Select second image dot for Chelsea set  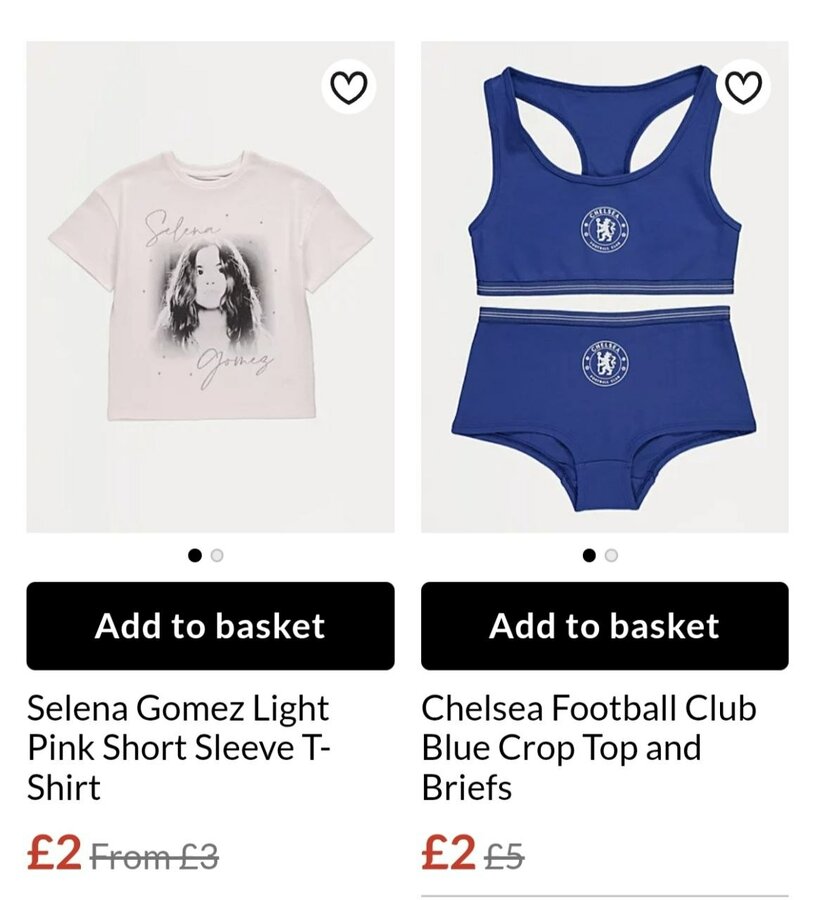click(x=611, y=555)
